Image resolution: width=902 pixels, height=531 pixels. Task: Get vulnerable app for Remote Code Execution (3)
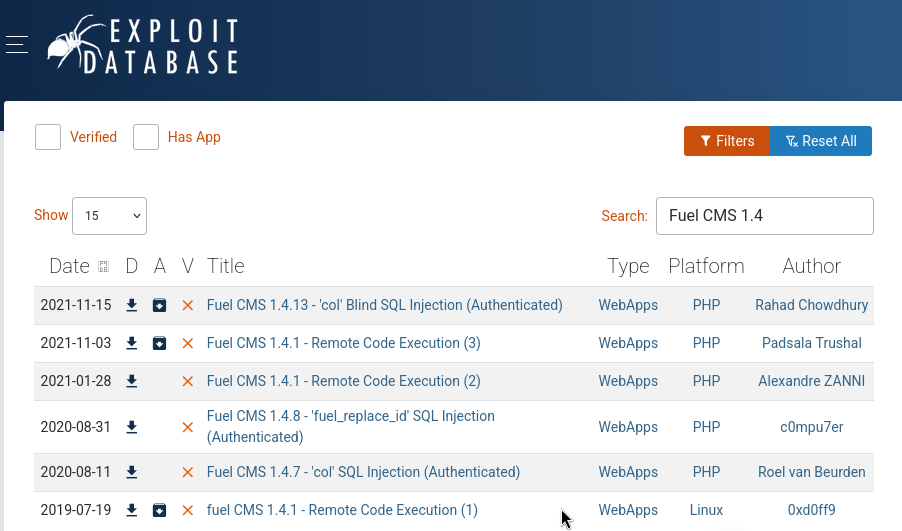[159, 343]
